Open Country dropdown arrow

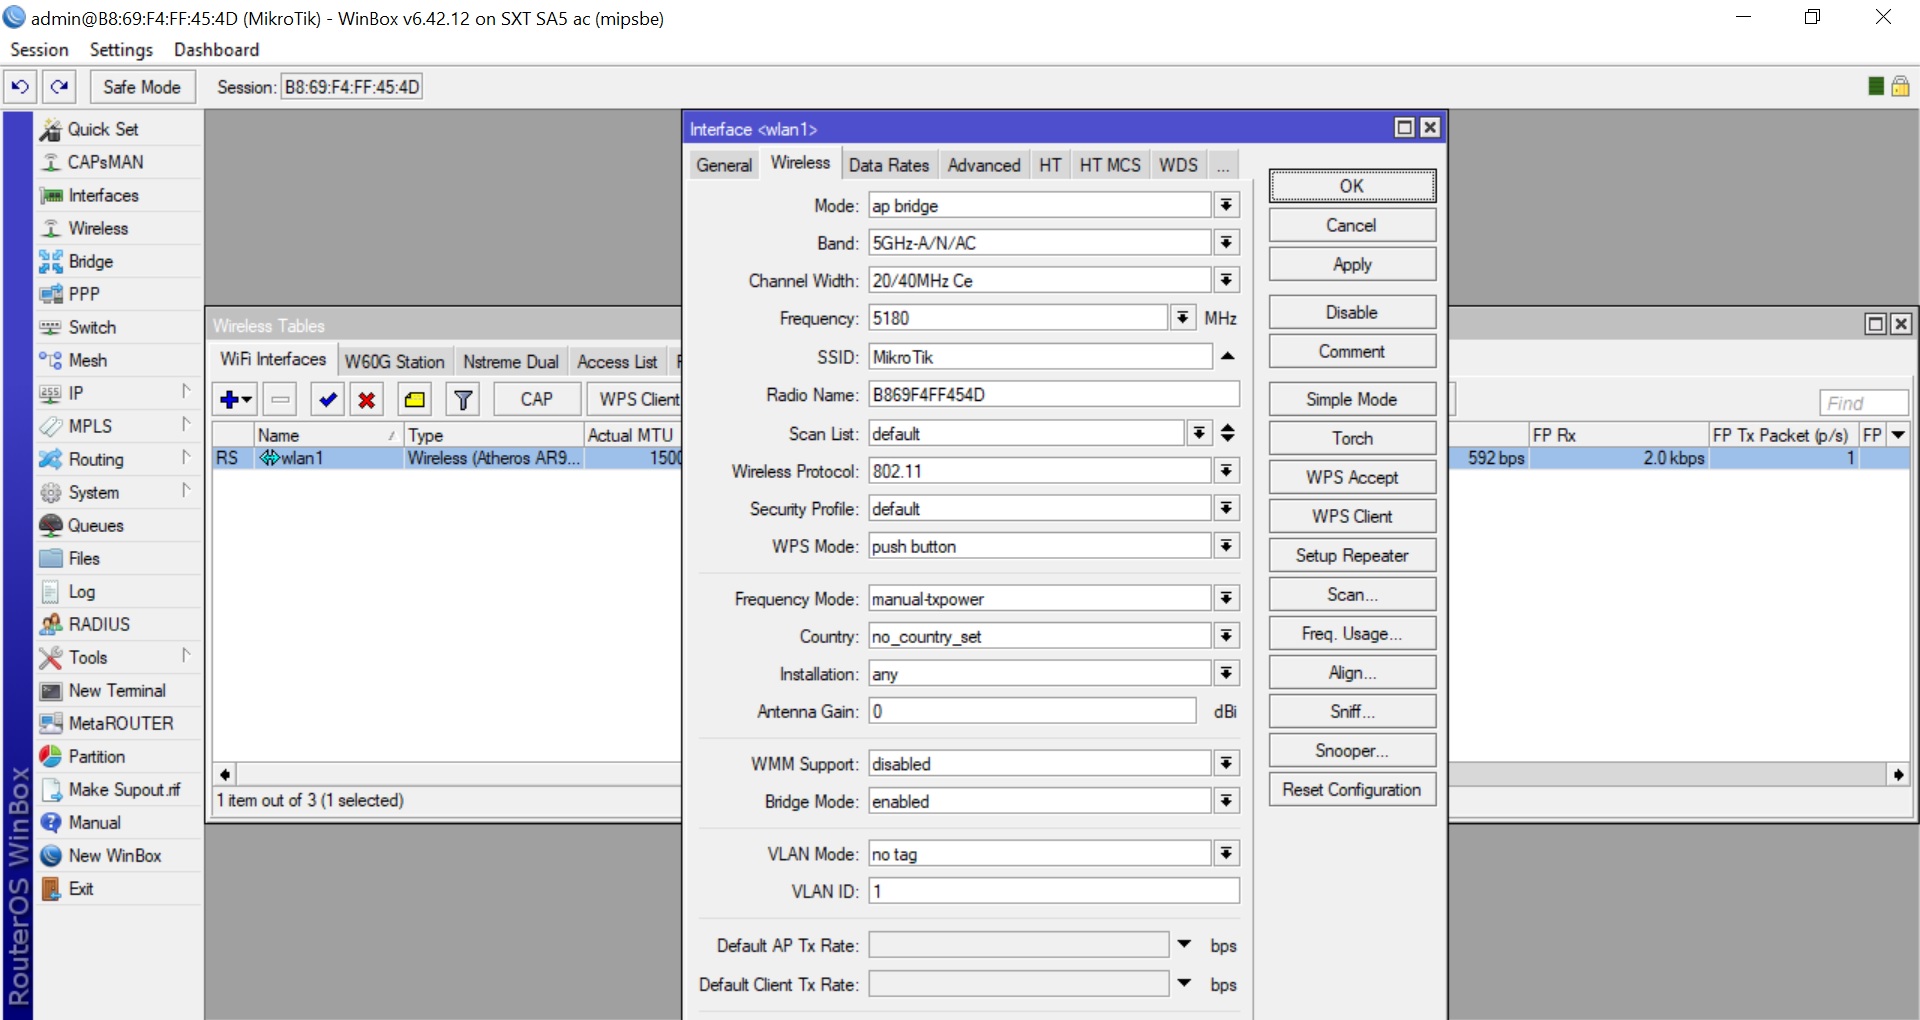(1226, 636)
